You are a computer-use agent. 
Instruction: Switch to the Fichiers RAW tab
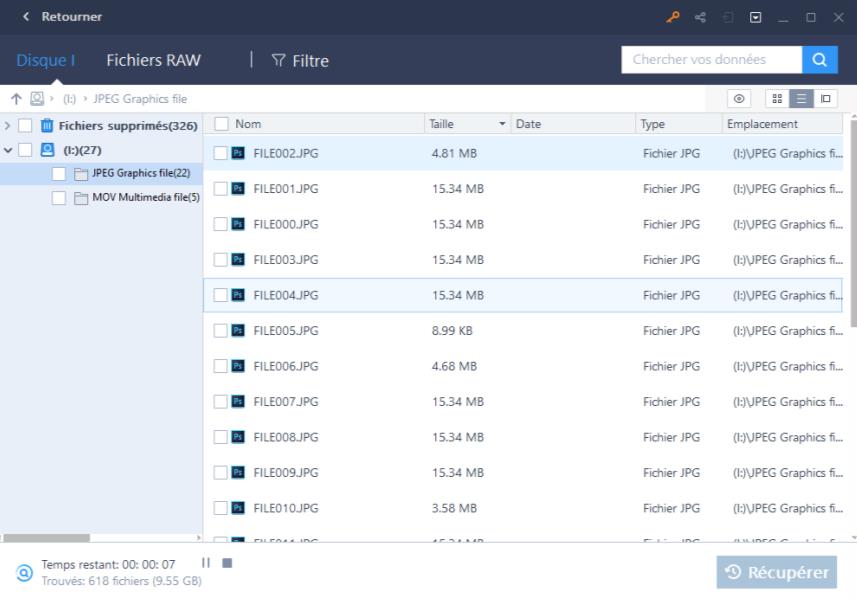153,60
